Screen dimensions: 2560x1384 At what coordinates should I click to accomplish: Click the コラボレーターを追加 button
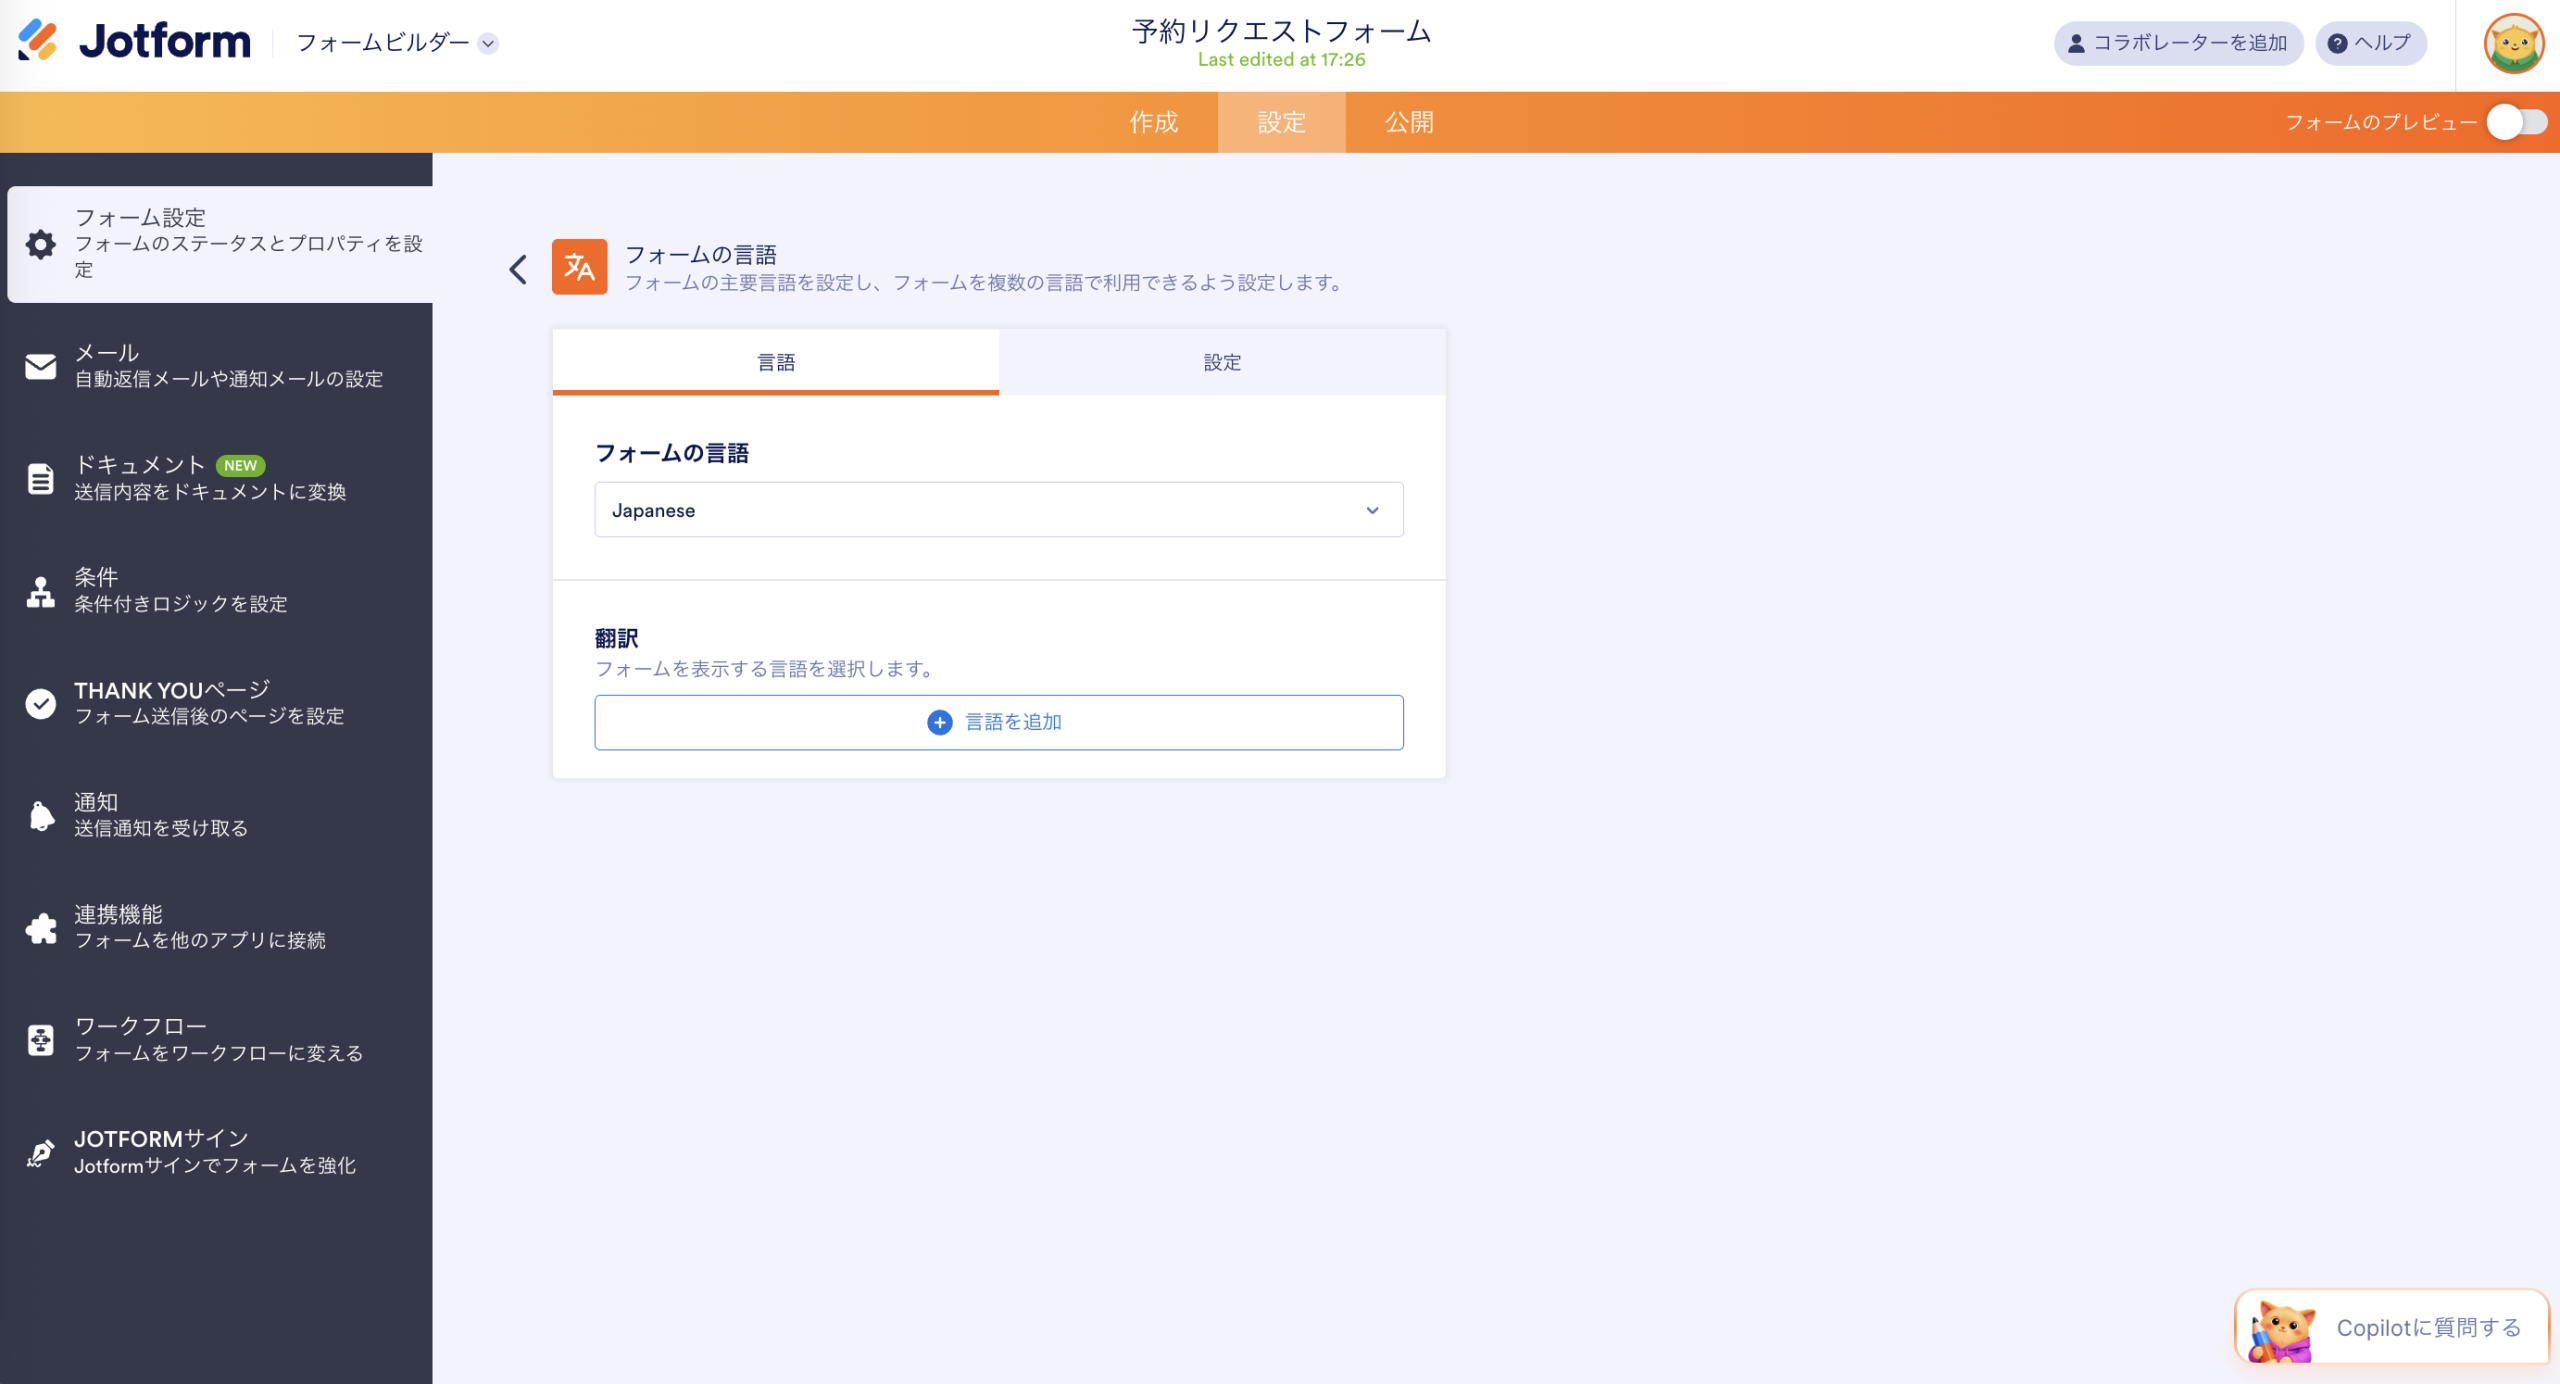(2178, 43)
